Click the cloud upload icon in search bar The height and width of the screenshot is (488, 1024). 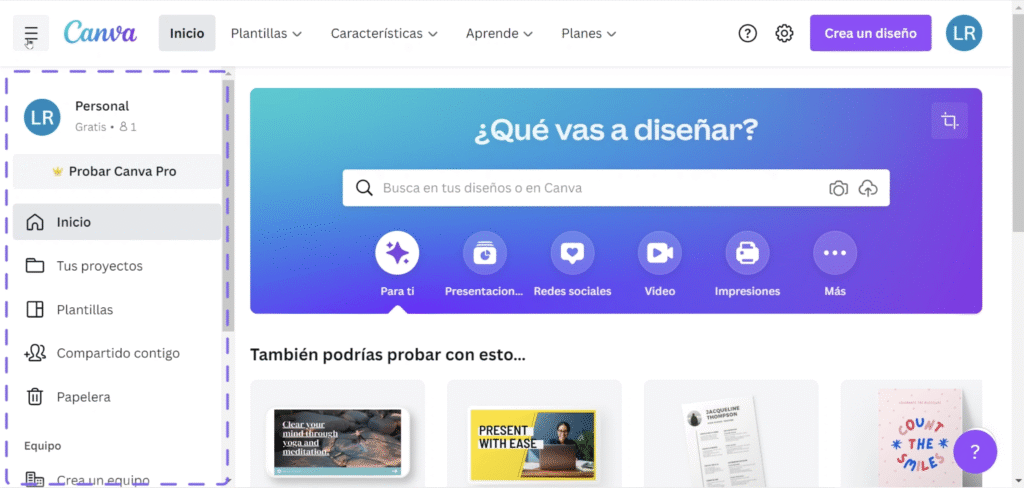(x=868, y=188)
